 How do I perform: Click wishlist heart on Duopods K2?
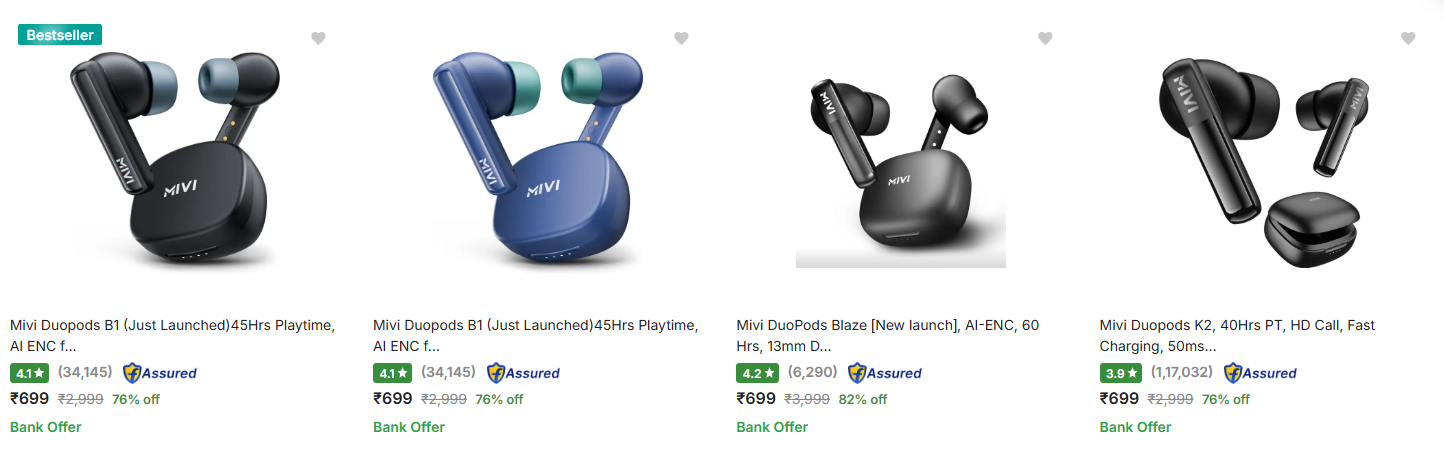1408,38
